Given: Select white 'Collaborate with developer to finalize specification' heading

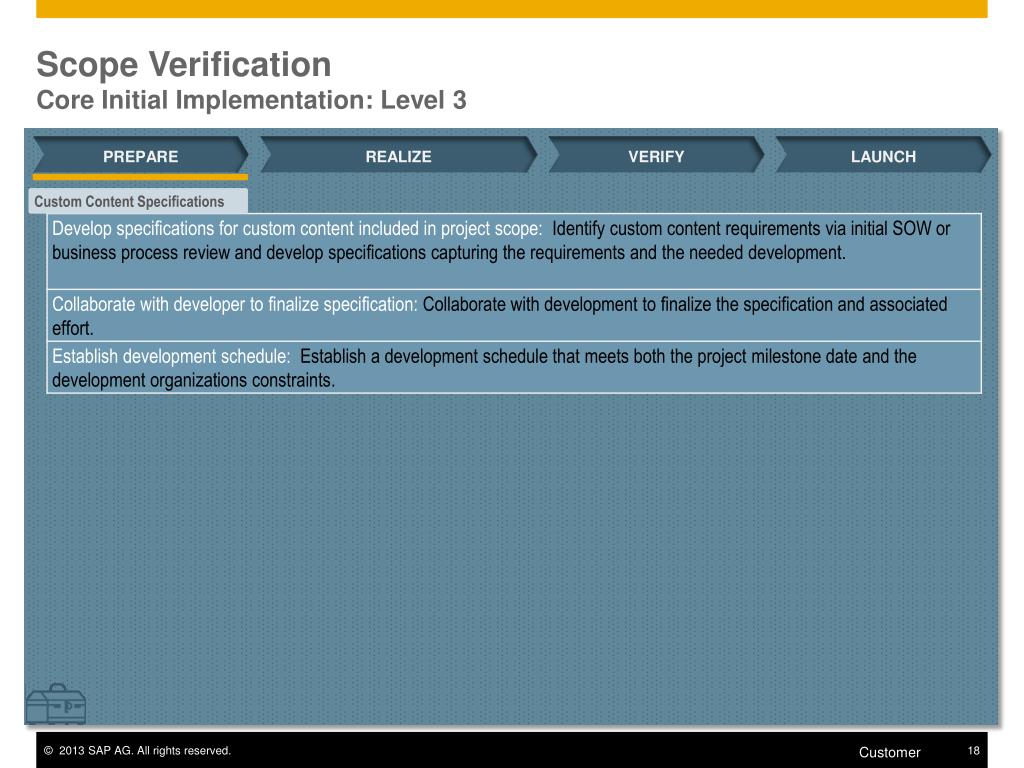Looking at the screenshot, I should coord(235,305).
